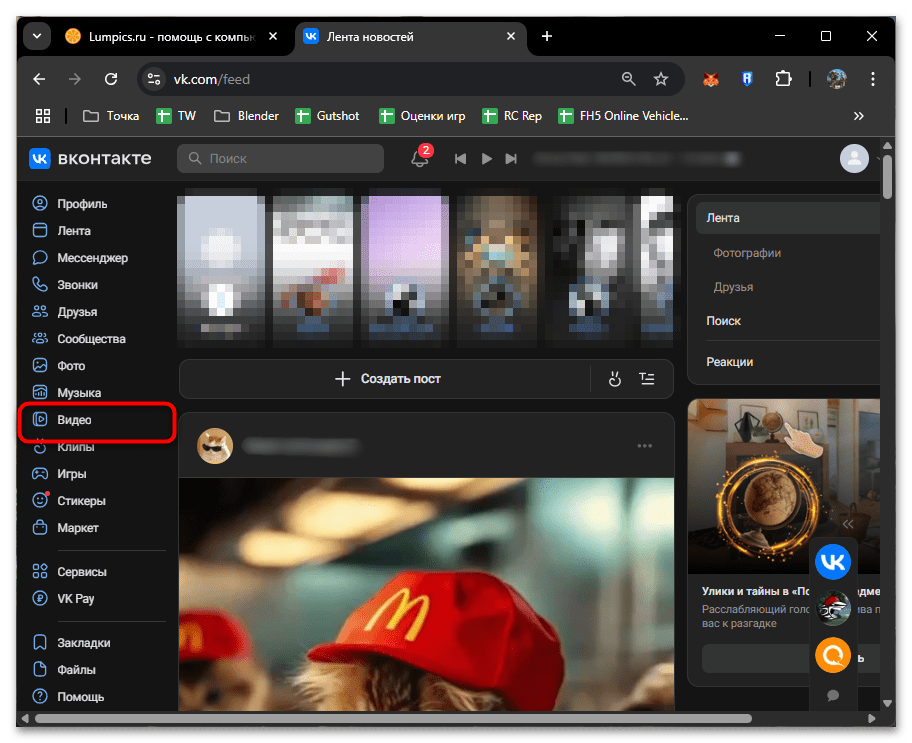This screenshot has height=743, width=912.
Task: Skip to next track in header
Action: coord(511,159)
